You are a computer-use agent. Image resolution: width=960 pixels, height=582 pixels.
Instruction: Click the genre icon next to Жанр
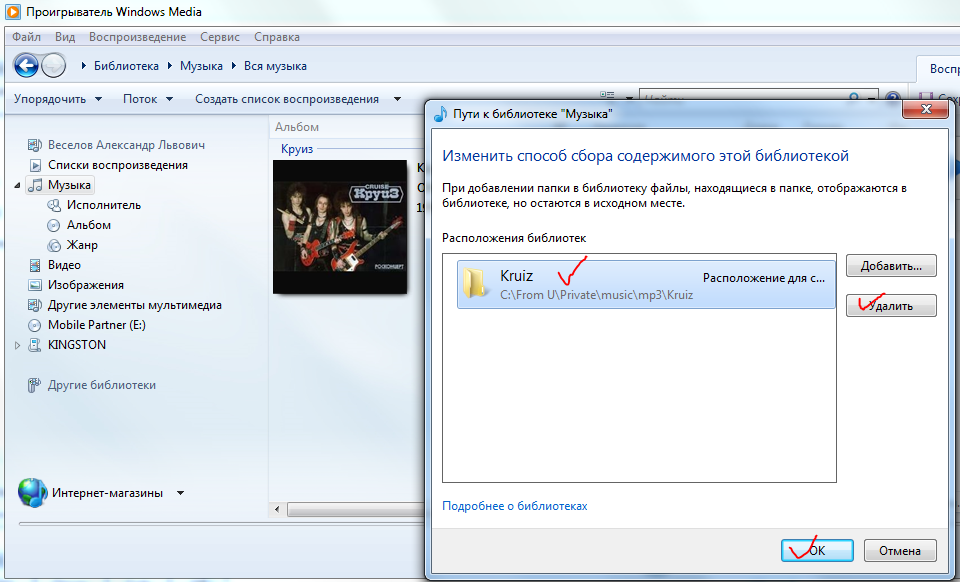coord(54,245)
